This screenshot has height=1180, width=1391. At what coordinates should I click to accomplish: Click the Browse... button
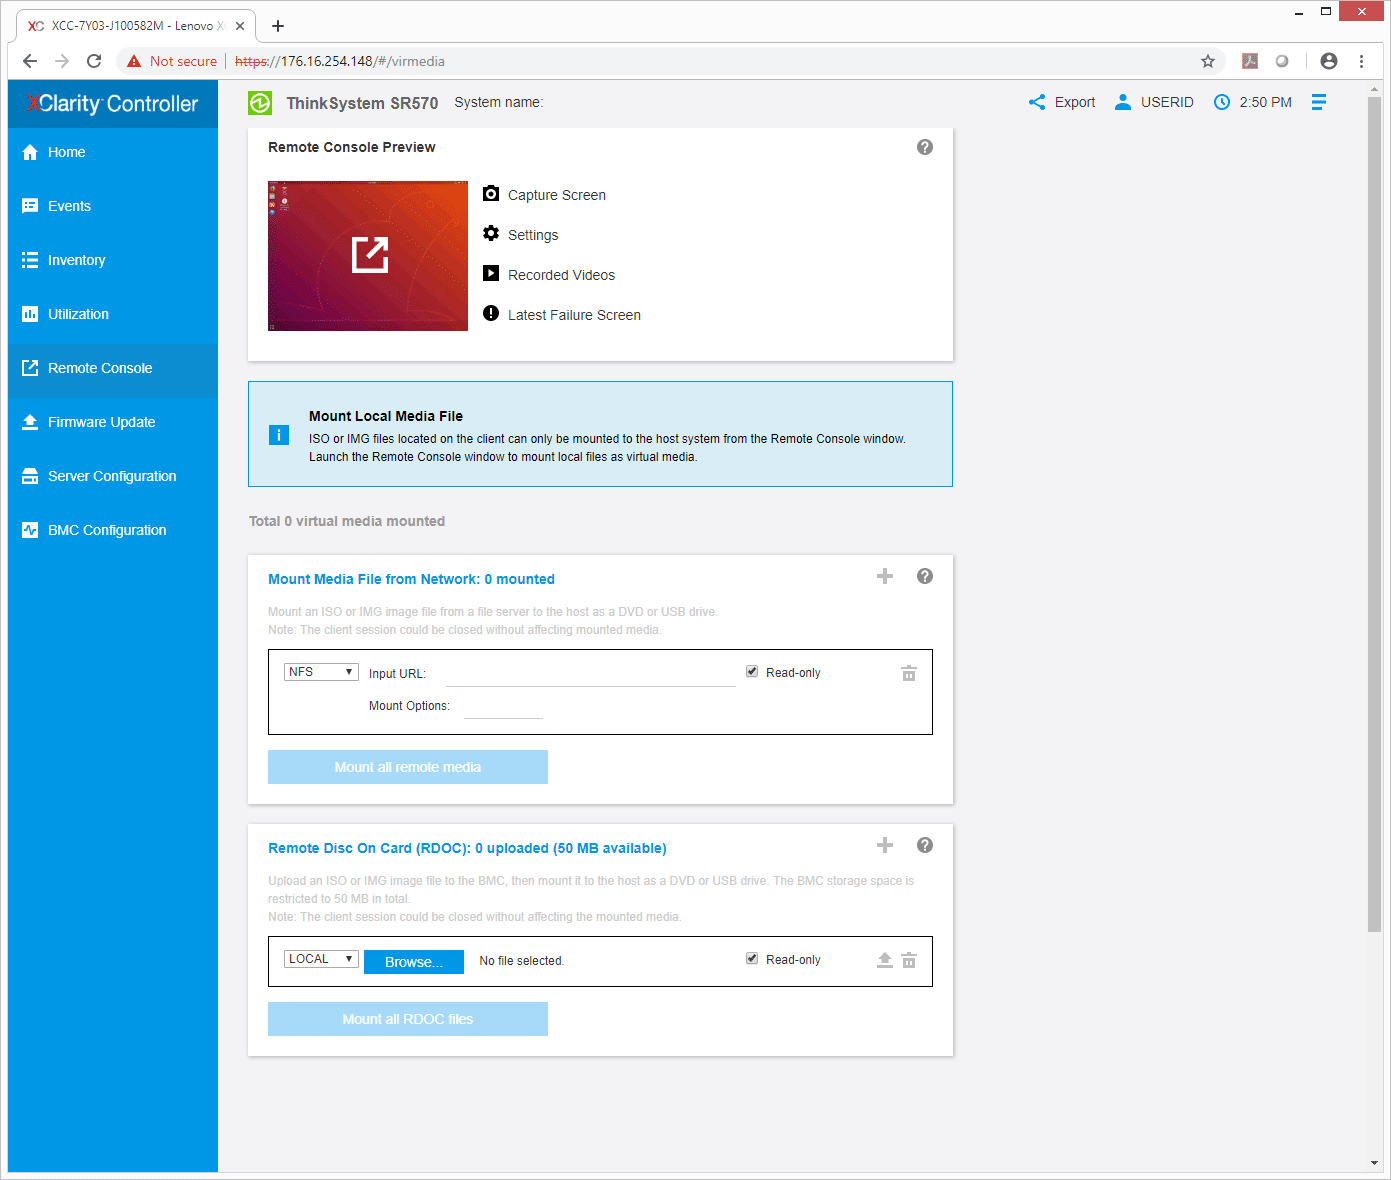(414, 962)
